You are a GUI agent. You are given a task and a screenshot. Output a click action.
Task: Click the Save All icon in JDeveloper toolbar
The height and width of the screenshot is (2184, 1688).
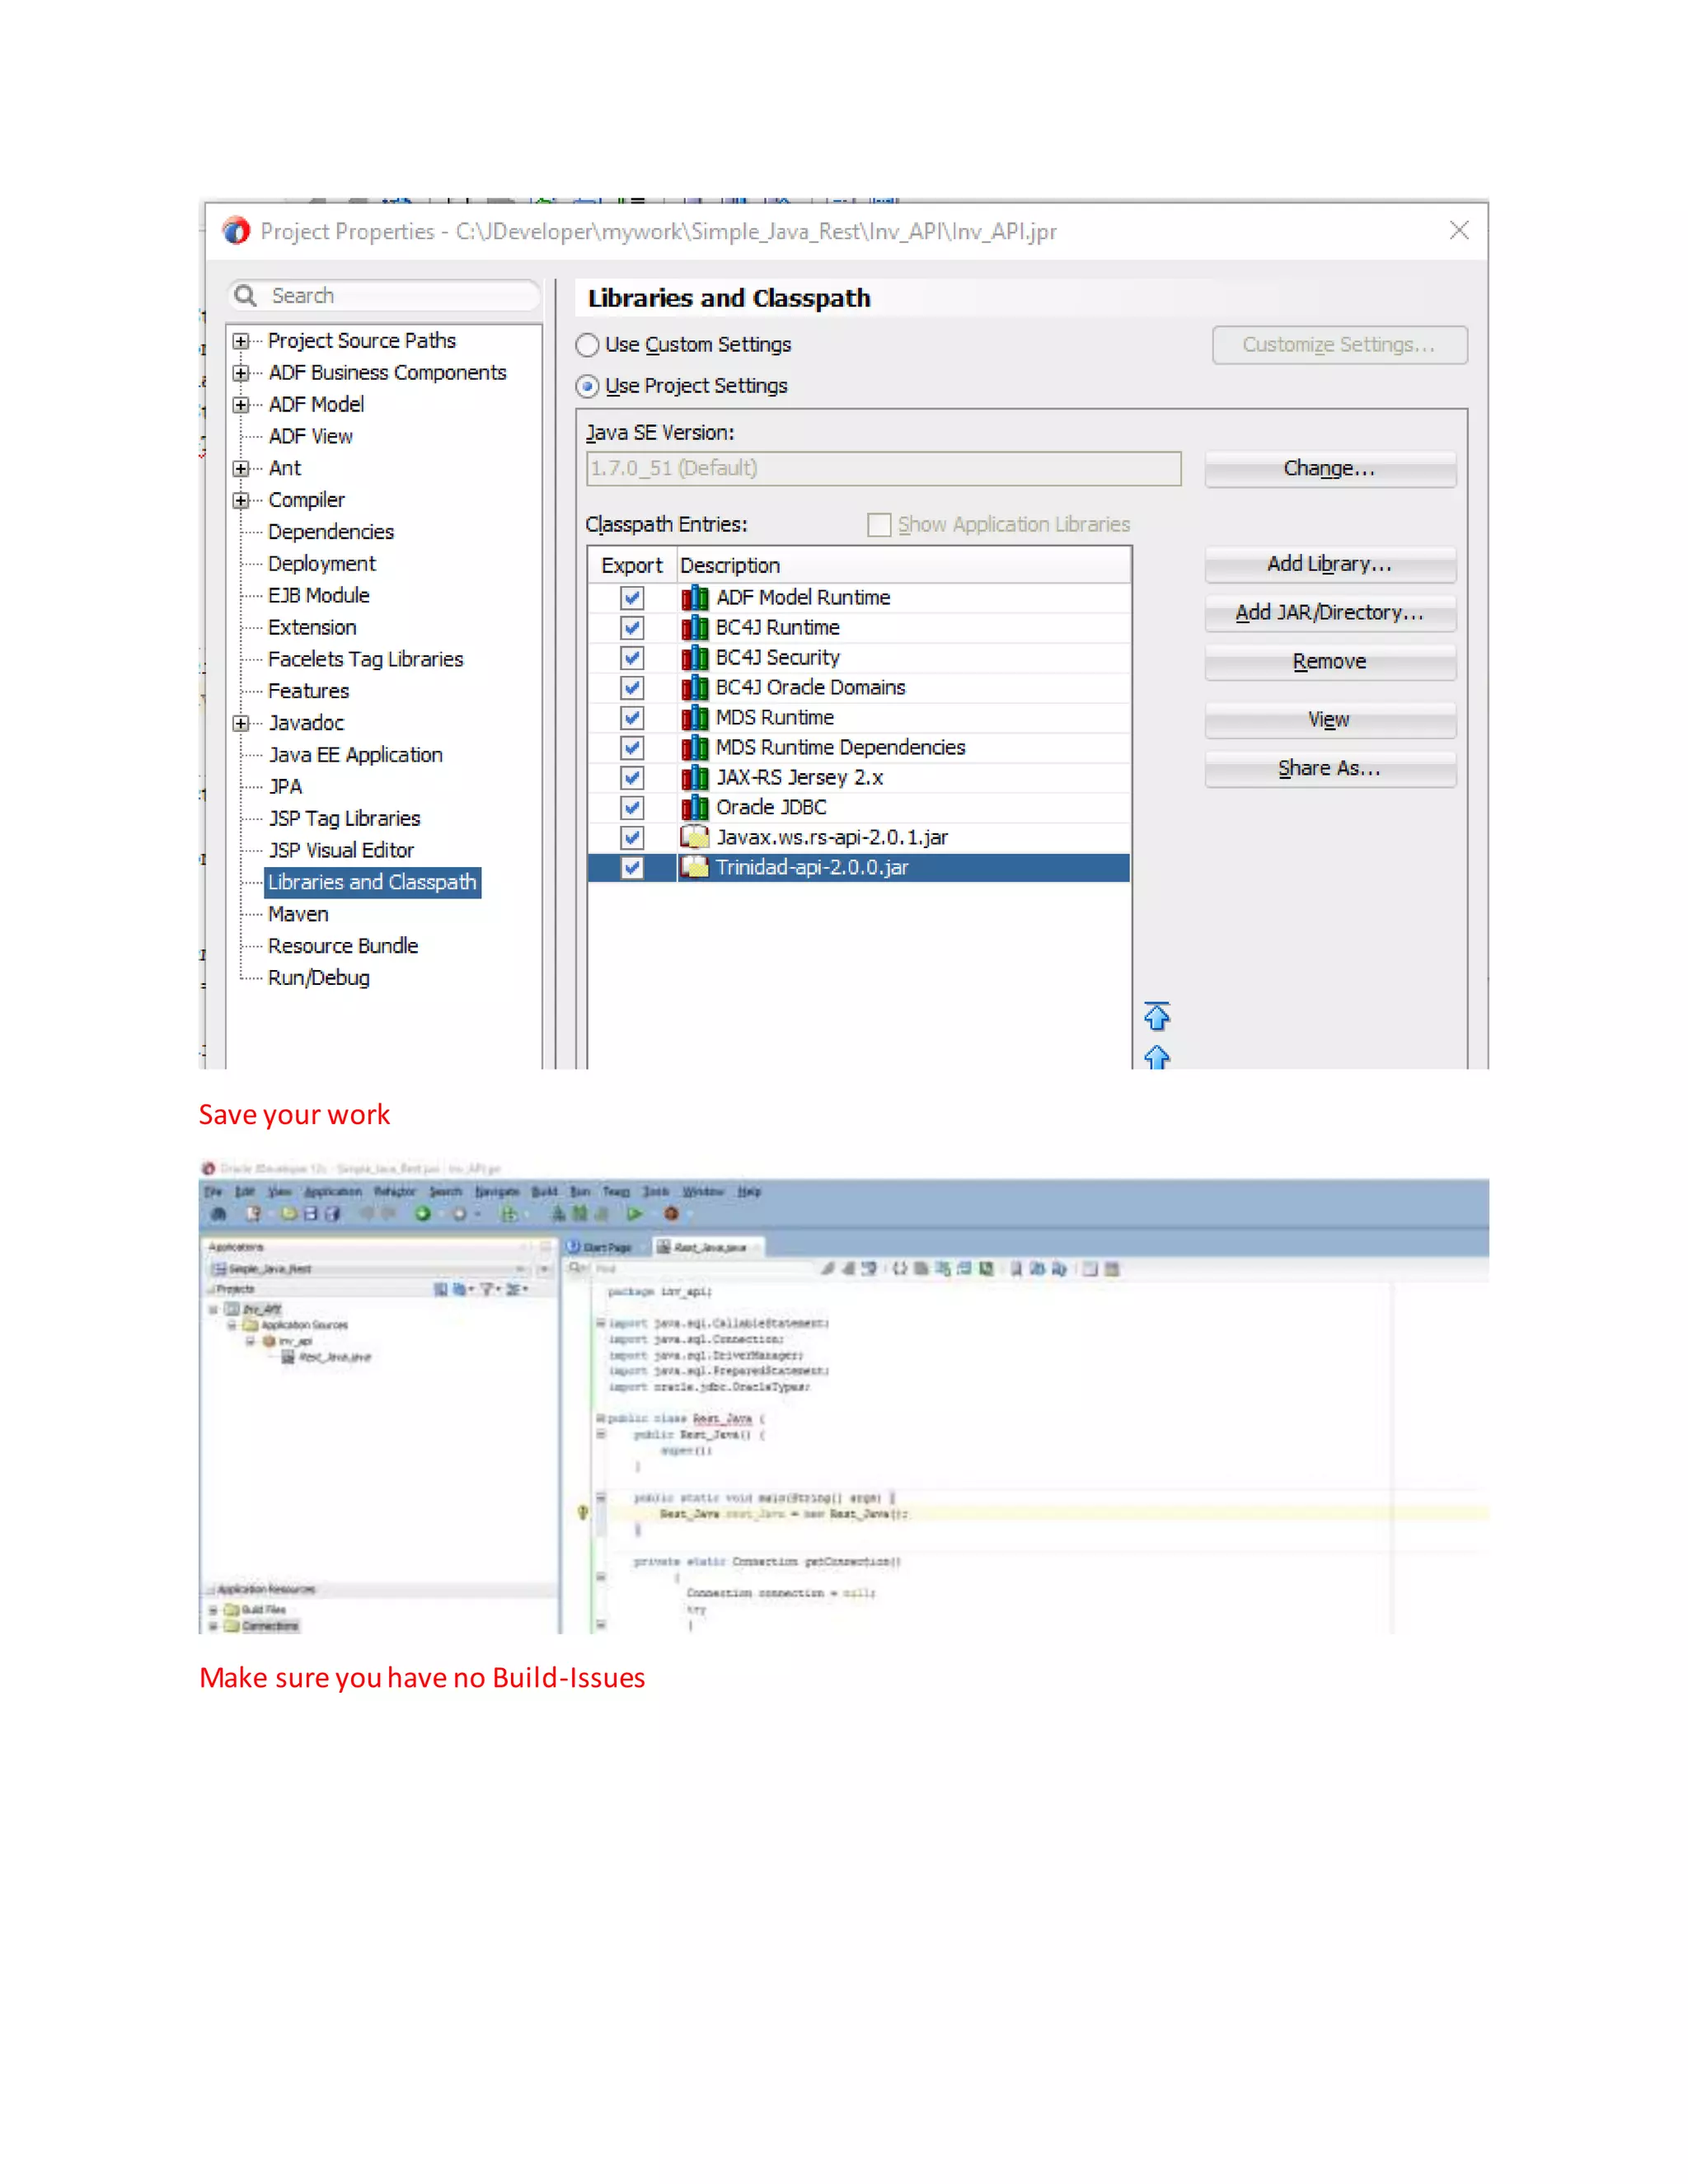[332, 1214]
